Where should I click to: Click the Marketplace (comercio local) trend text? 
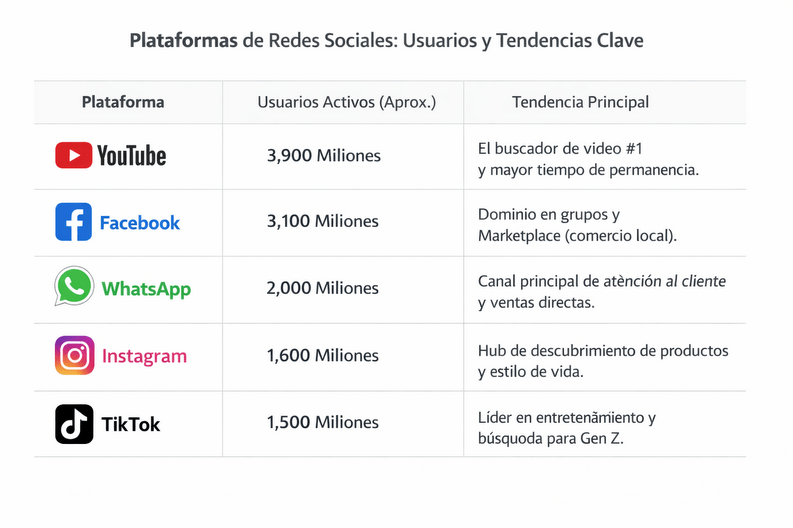577,235
